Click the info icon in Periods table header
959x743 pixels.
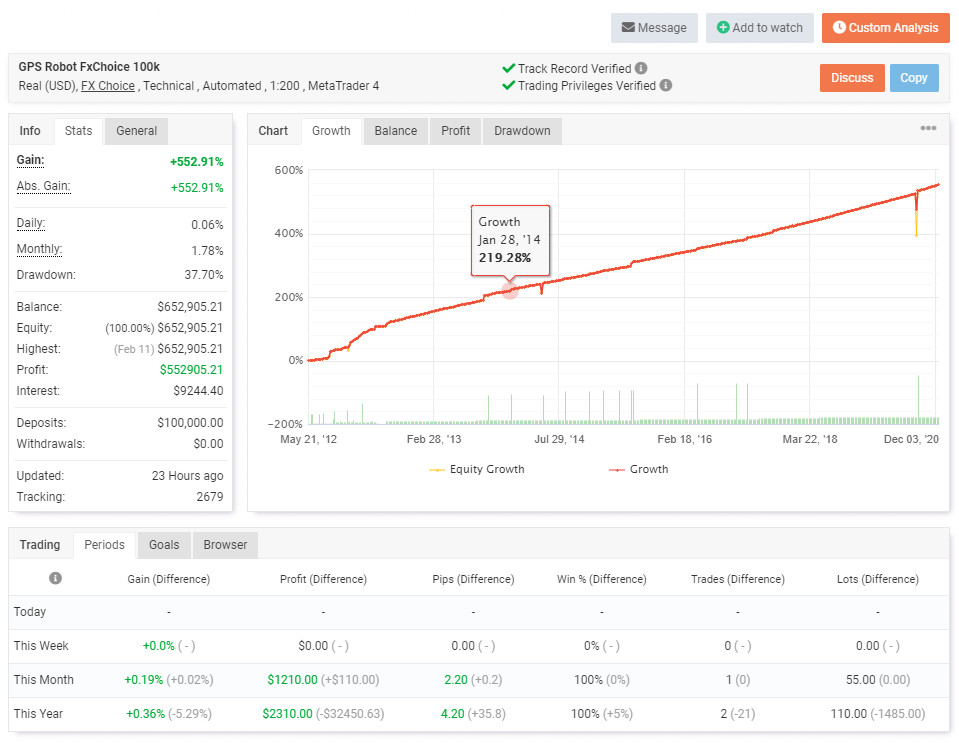point(55,579)
